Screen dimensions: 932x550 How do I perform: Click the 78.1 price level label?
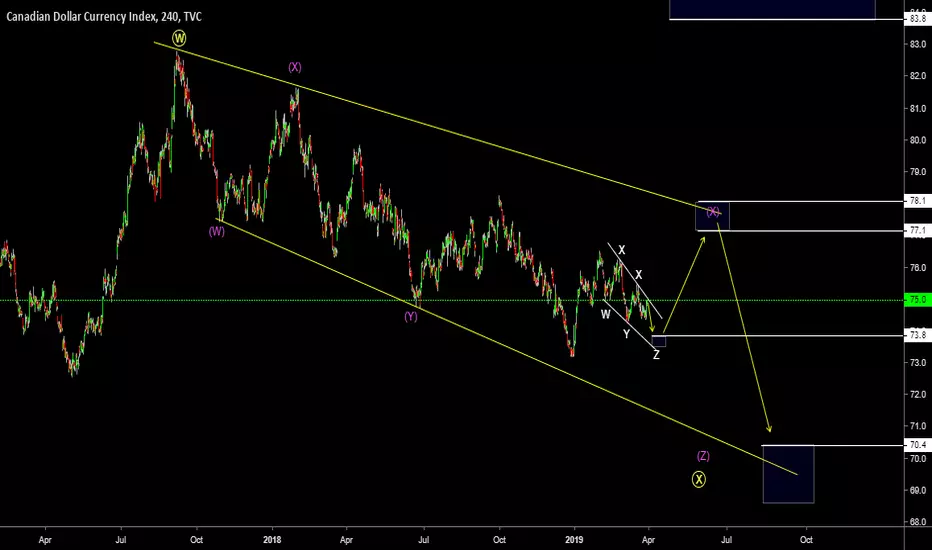click(x=917, y=201)
